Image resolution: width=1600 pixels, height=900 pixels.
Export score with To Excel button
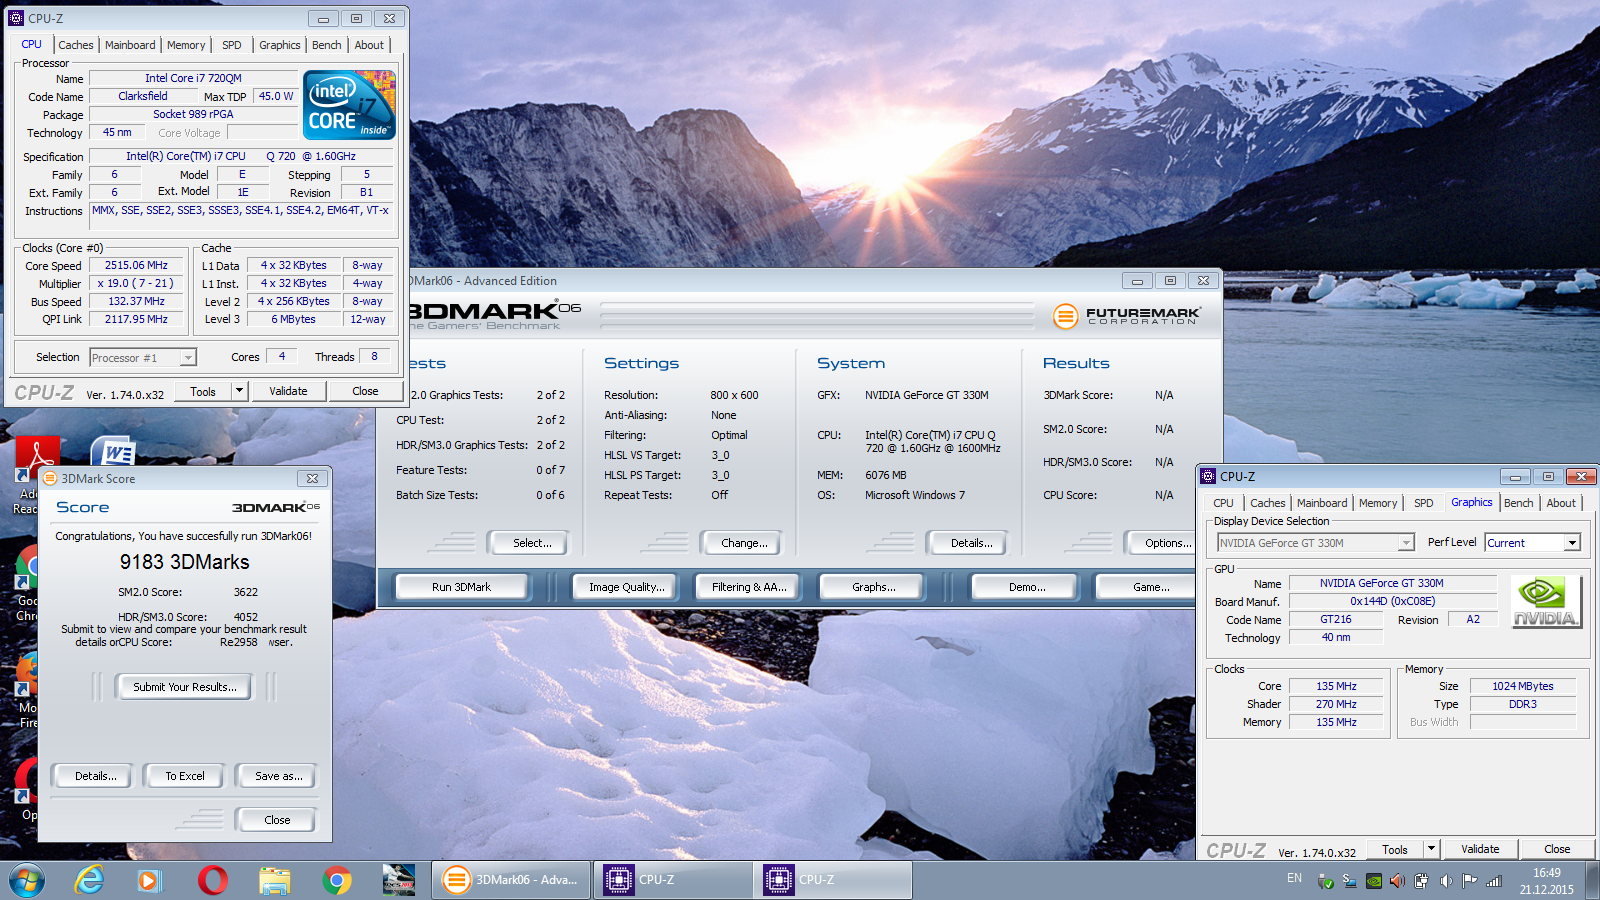click(185, 776)
